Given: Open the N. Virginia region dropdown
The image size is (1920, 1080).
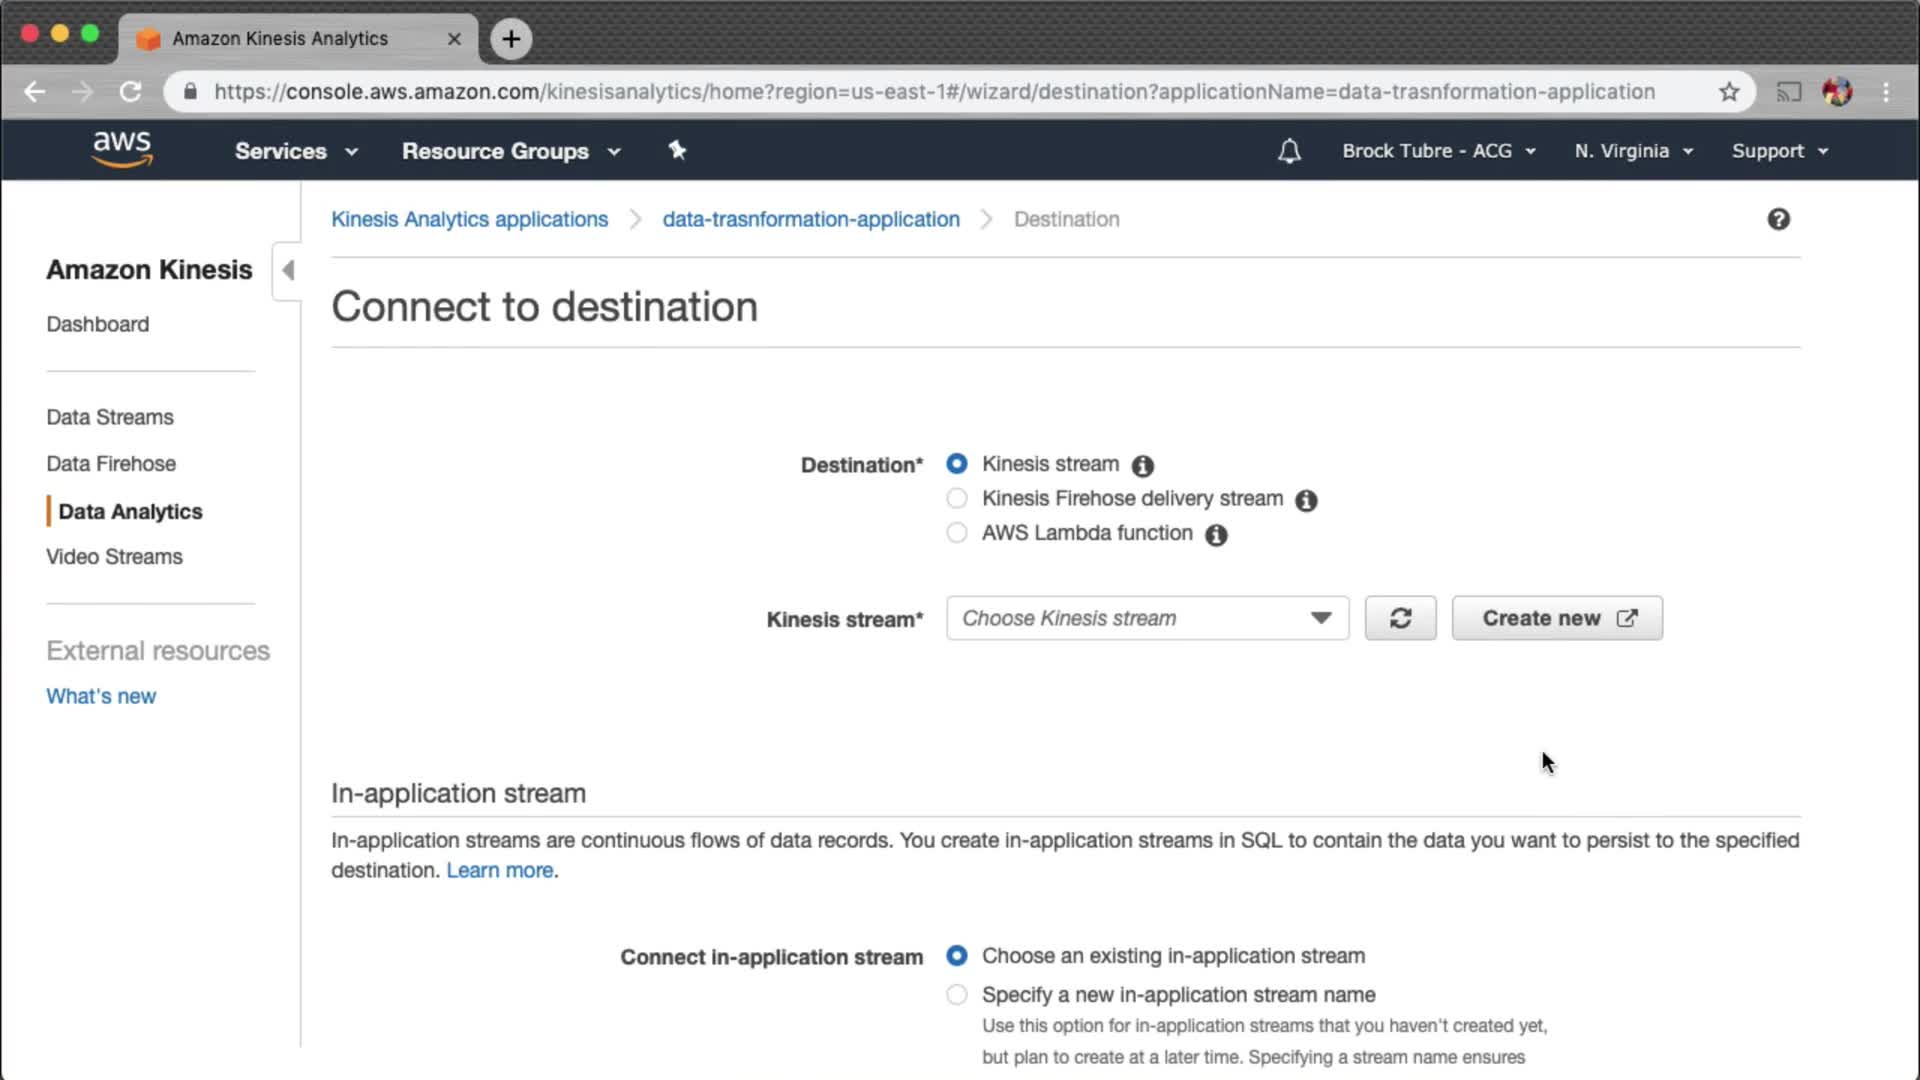Looking at the screenshot, I should pos(1633,151).
